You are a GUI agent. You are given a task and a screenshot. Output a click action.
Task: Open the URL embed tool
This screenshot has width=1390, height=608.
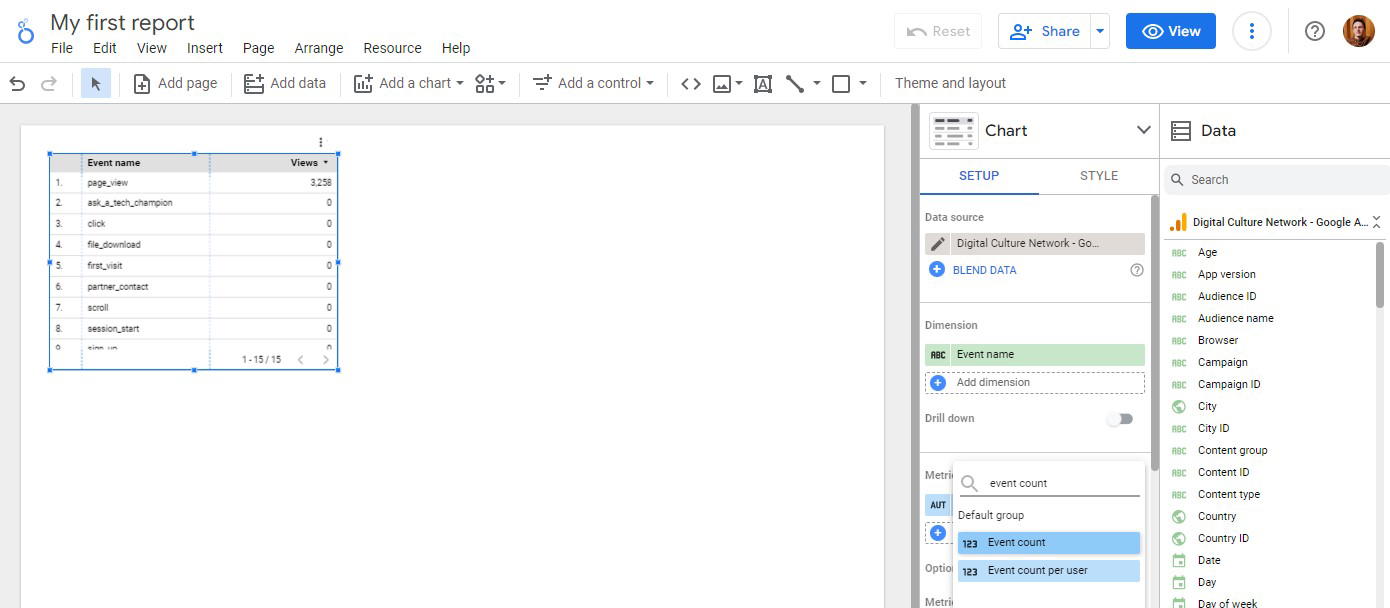(690, 83)
